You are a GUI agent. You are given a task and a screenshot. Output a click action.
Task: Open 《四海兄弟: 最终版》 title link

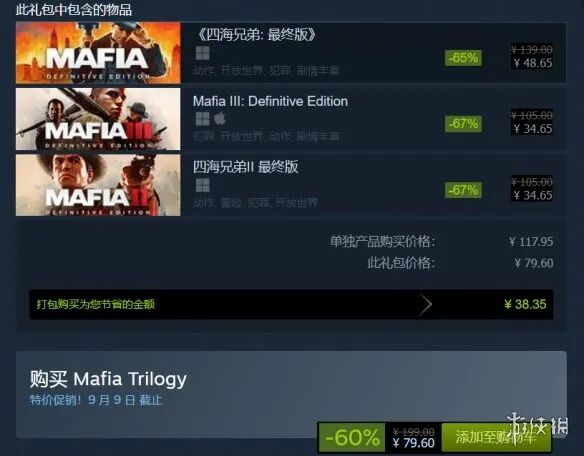coord(256,35)
